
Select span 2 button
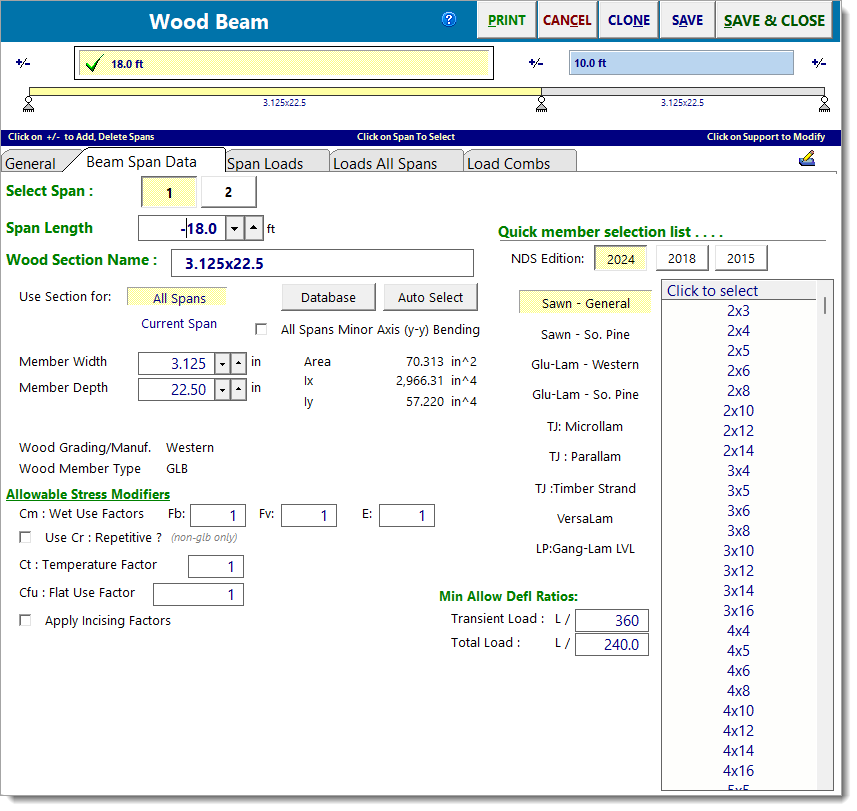click(x=228, y=192)
